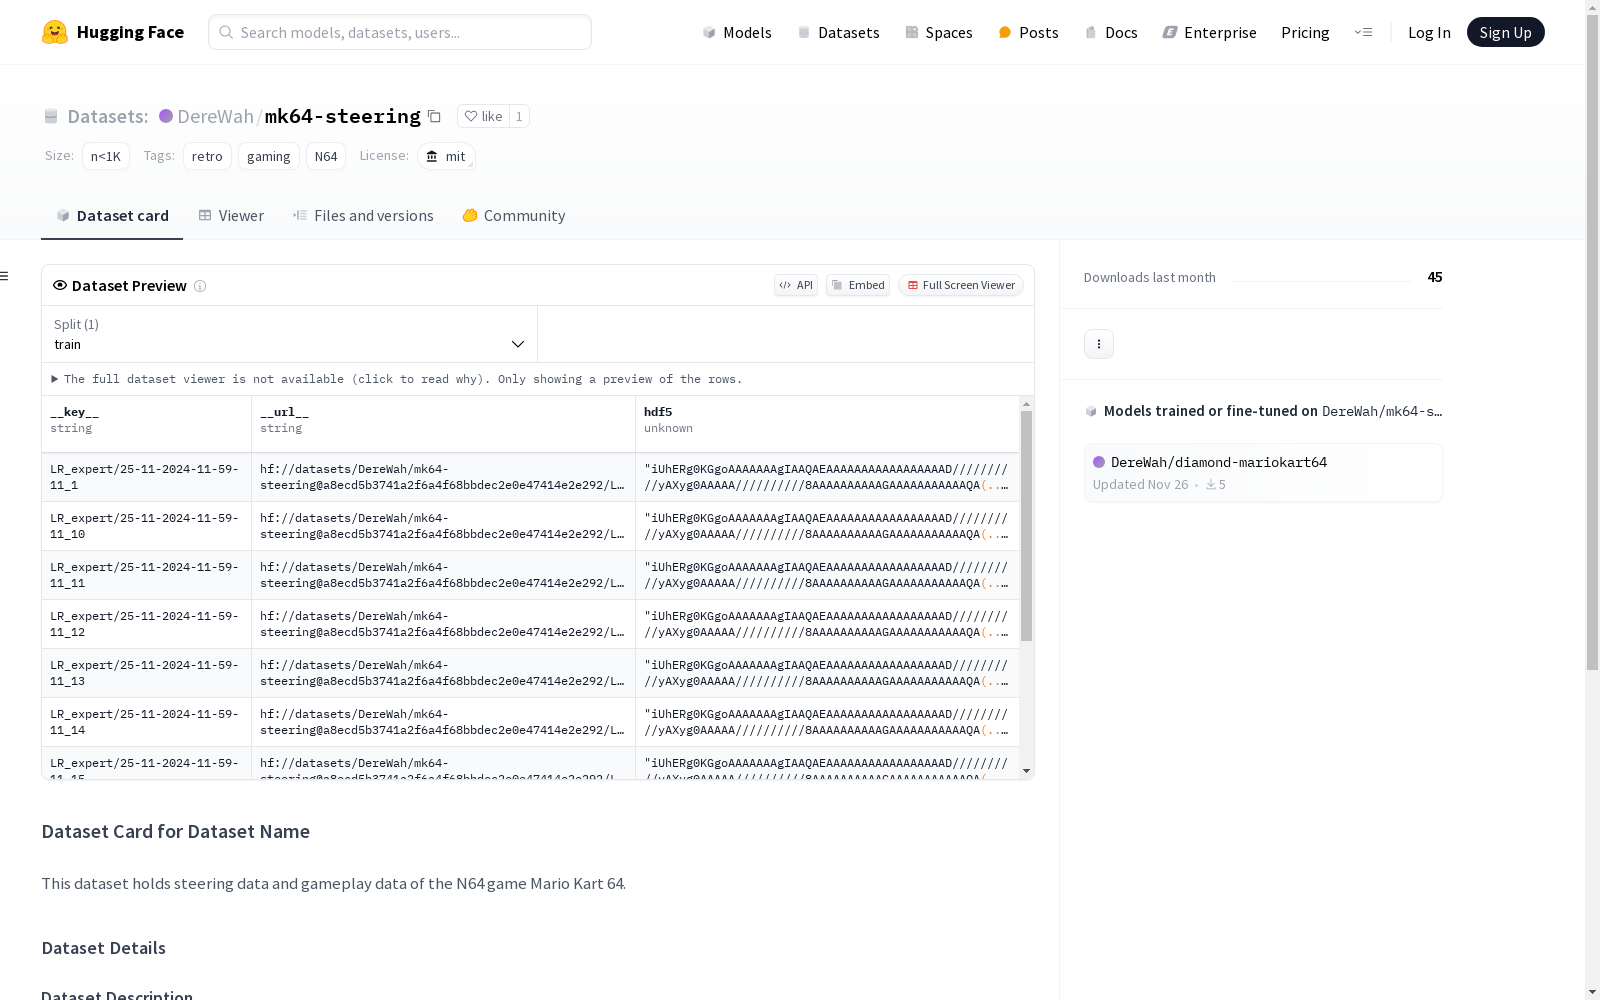Click the retro tag

coord(207,156)
